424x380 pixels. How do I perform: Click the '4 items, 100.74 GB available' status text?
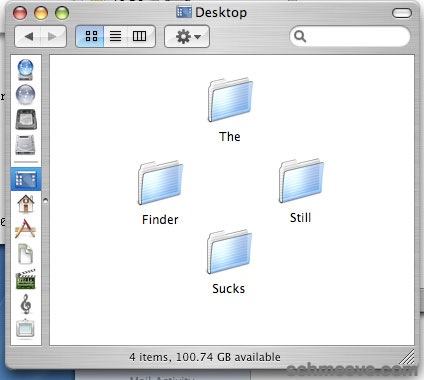tap(205, 357)
